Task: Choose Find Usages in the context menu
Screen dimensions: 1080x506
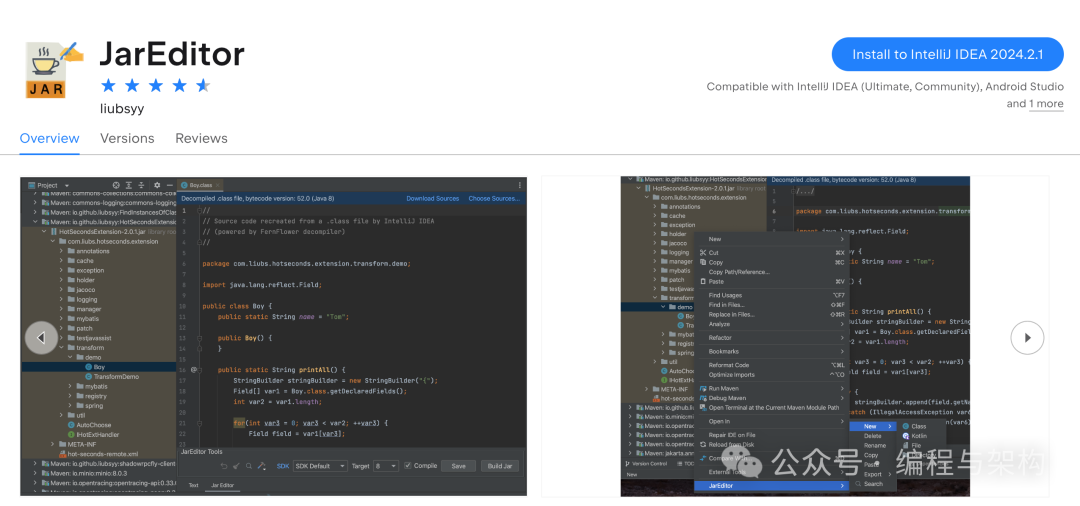Action: (725, 295)
